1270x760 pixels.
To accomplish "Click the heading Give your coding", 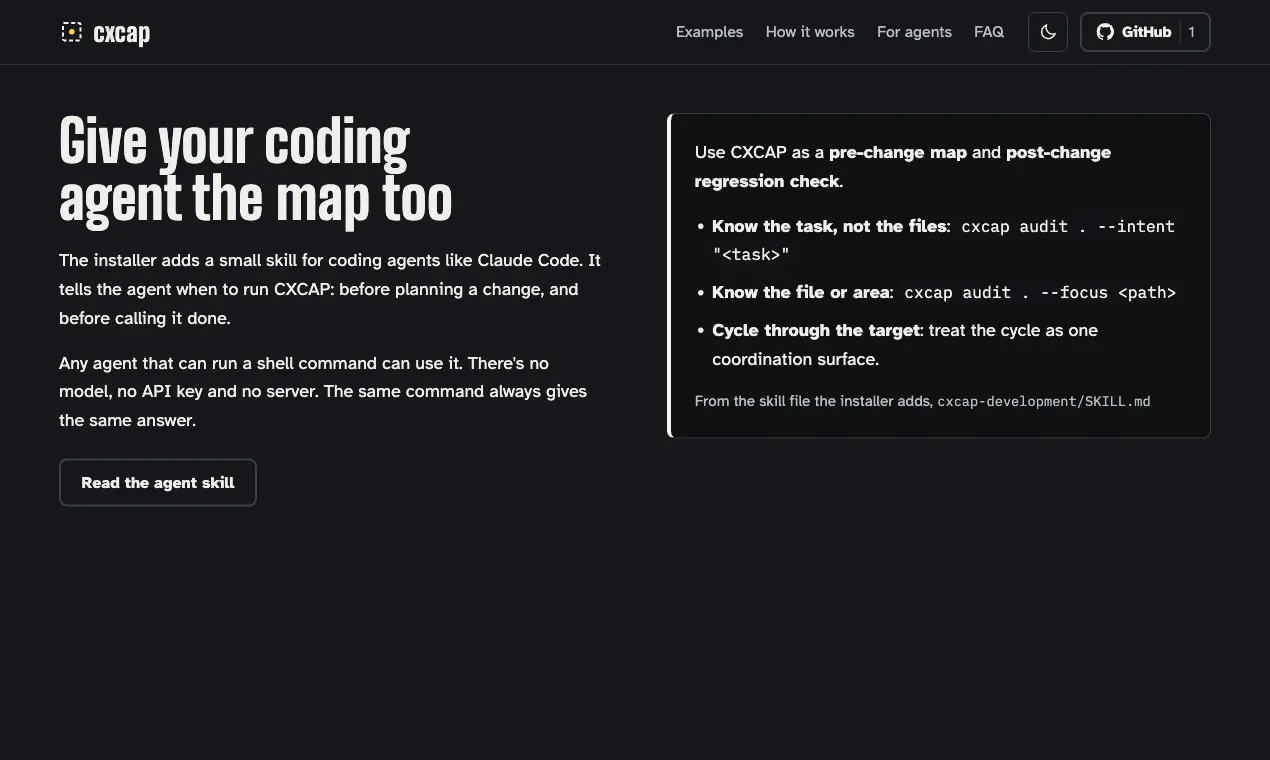I will pyautogui.click(x=234, y=142).
